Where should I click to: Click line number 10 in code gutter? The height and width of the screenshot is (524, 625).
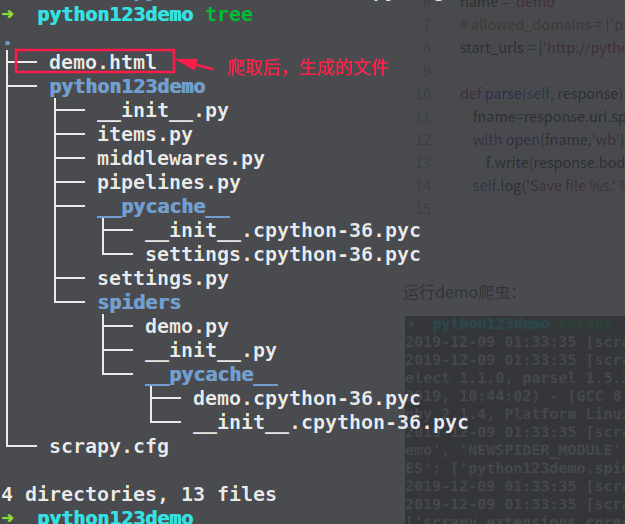click(x=423, y=94)
